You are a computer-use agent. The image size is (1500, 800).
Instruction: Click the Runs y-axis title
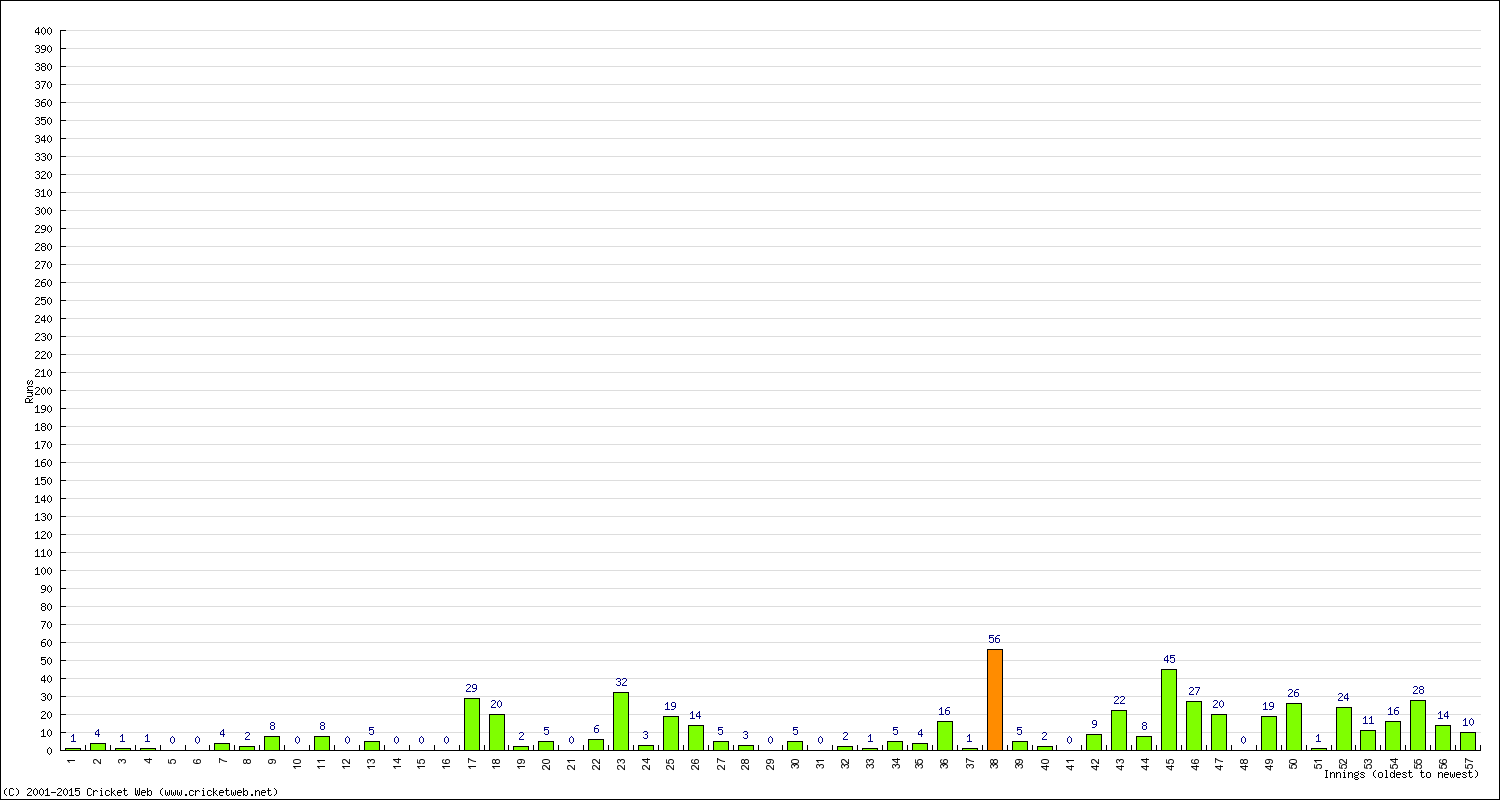pyautogui.click(x=29, y=391)
